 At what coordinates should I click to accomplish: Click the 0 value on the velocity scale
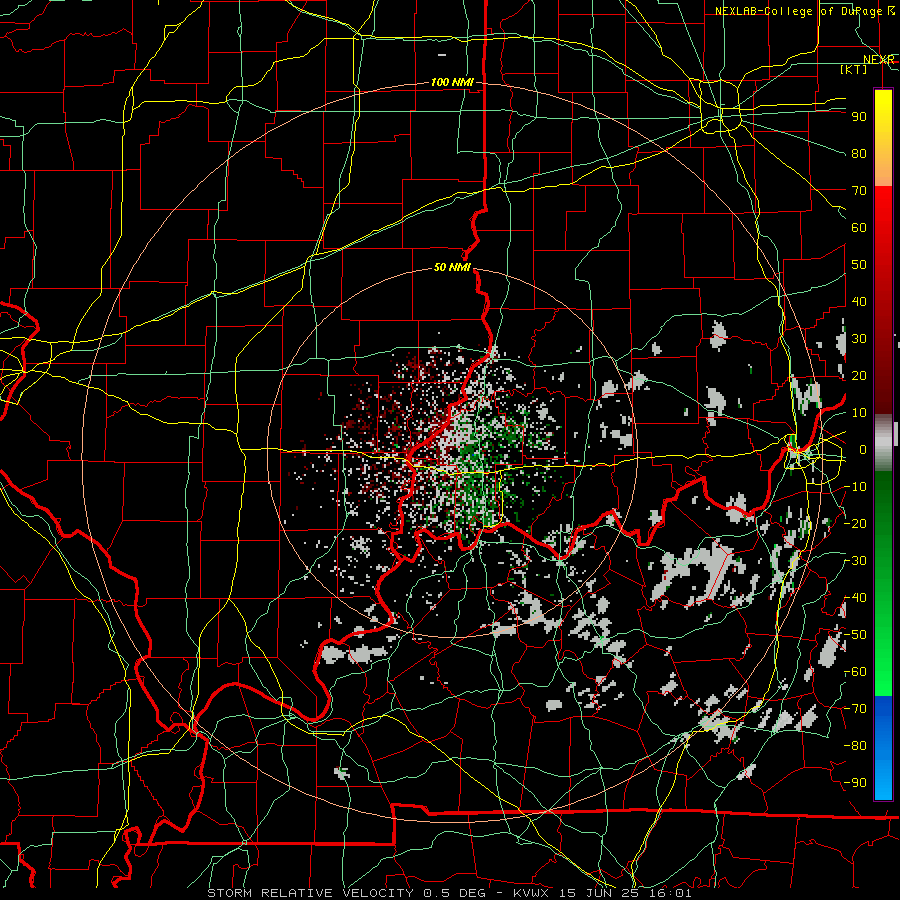click(x=863, y=450)
